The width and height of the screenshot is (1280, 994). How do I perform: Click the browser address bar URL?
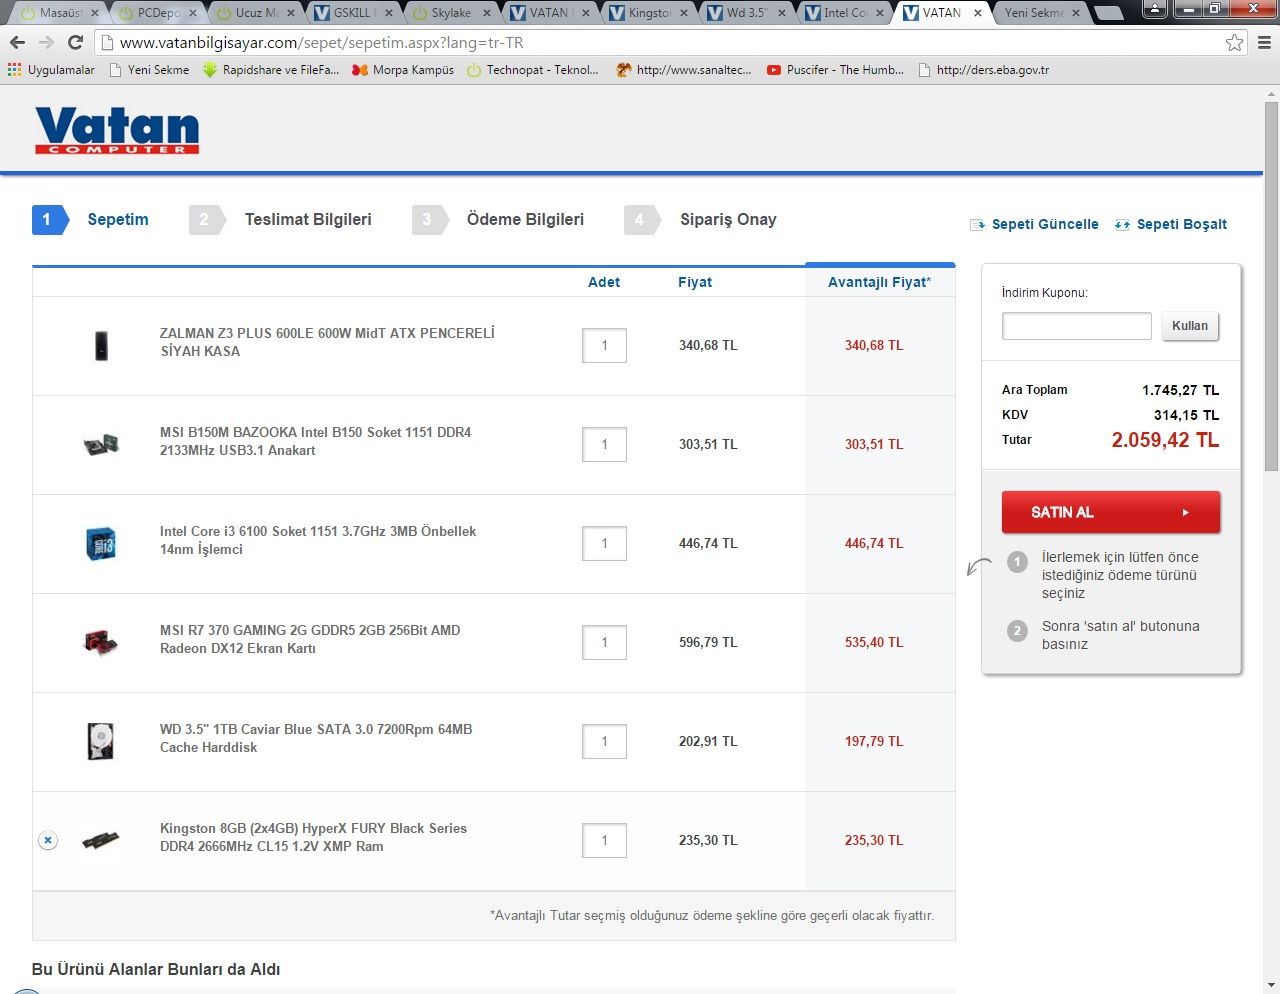pos(321,43)
